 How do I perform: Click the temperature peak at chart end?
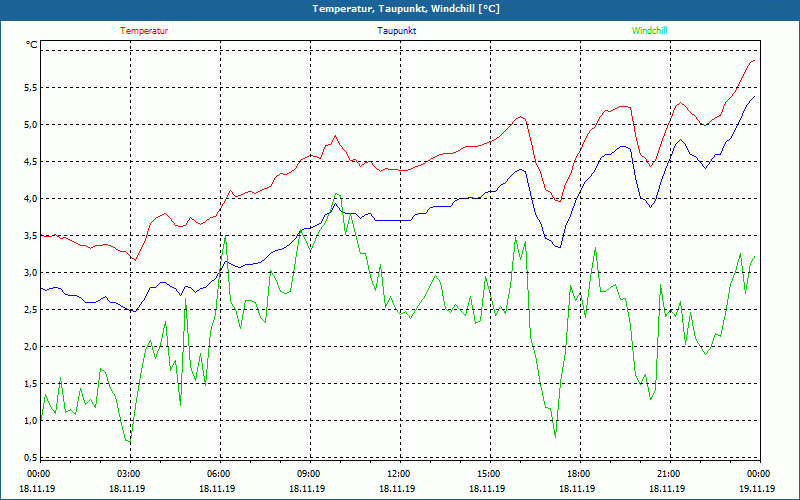pos(754,61)
